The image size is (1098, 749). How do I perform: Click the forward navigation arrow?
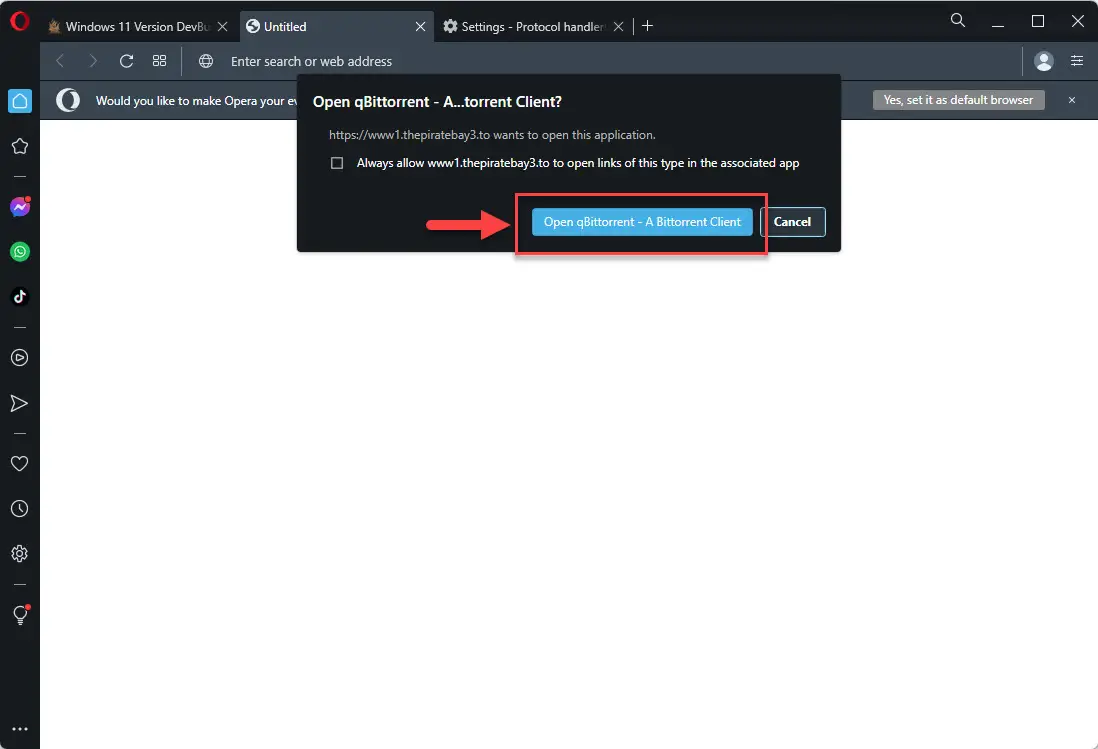tap(92, 61)
